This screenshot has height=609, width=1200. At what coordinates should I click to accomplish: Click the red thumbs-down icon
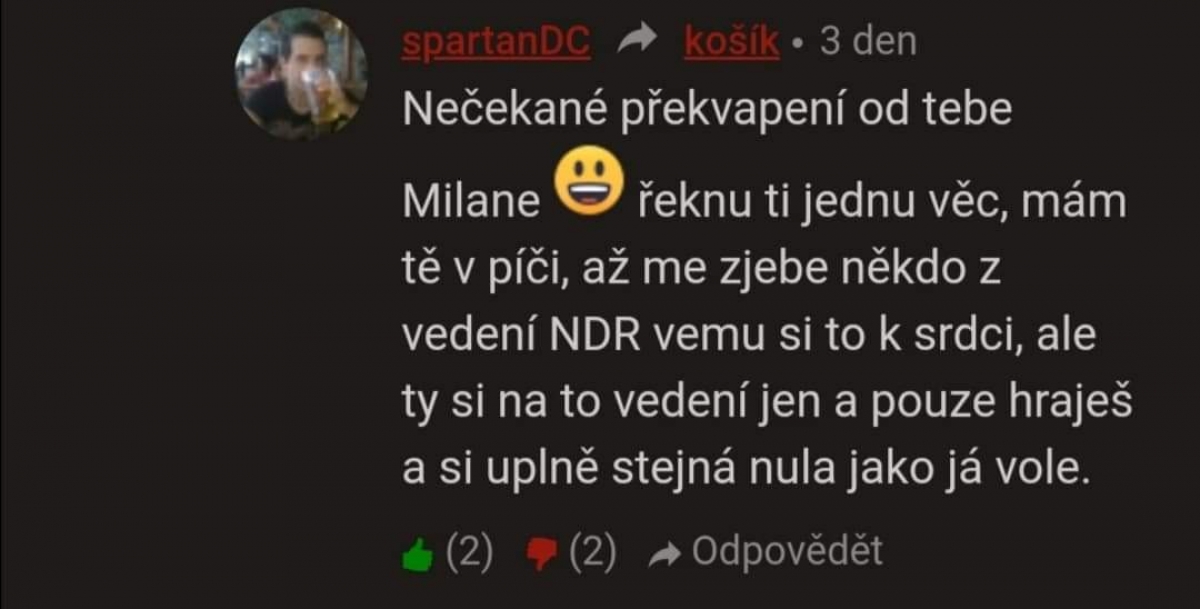click(541, 553)
